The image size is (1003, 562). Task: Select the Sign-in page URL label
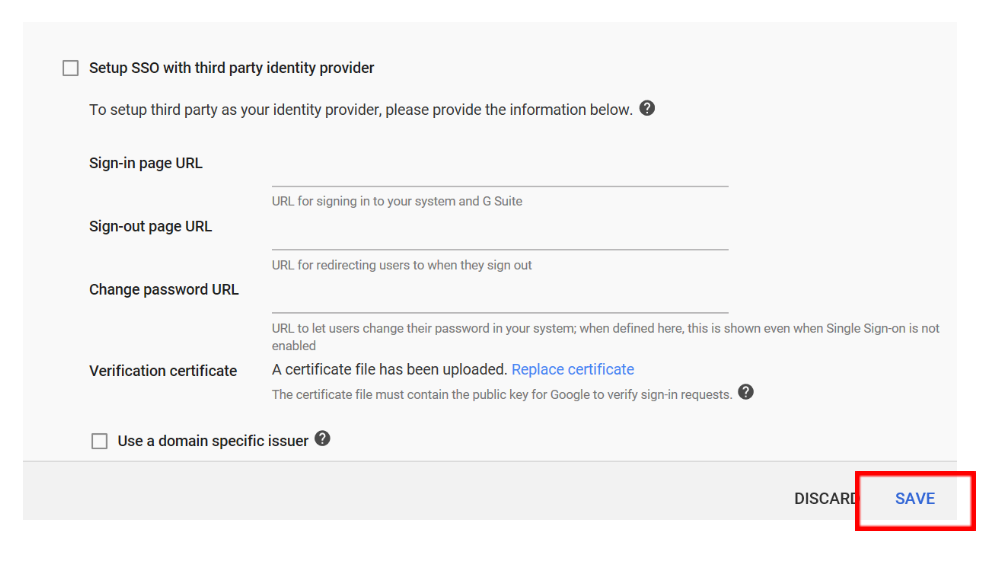pyautogui.click(x=146, y=163)
